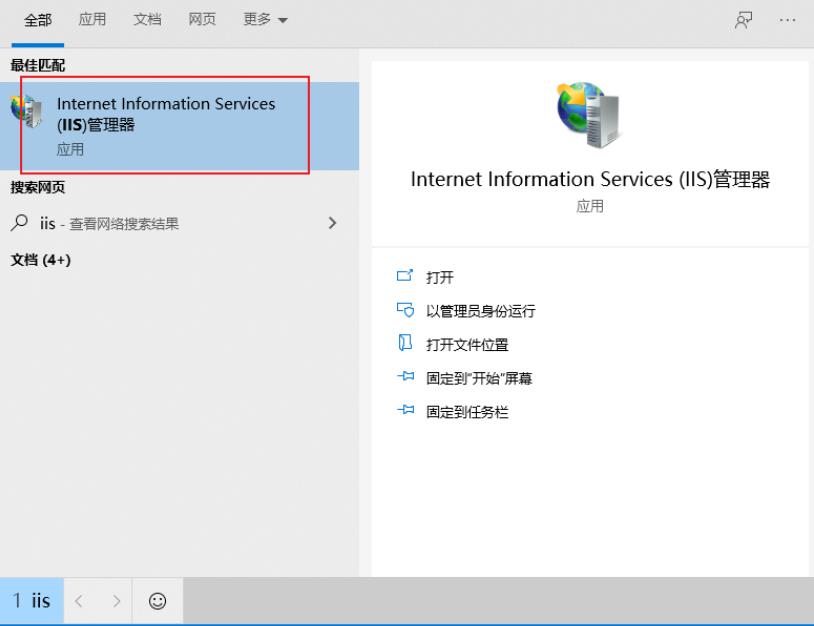
Task: Switch to the 应用 tab
Action: tap(92, 20)
